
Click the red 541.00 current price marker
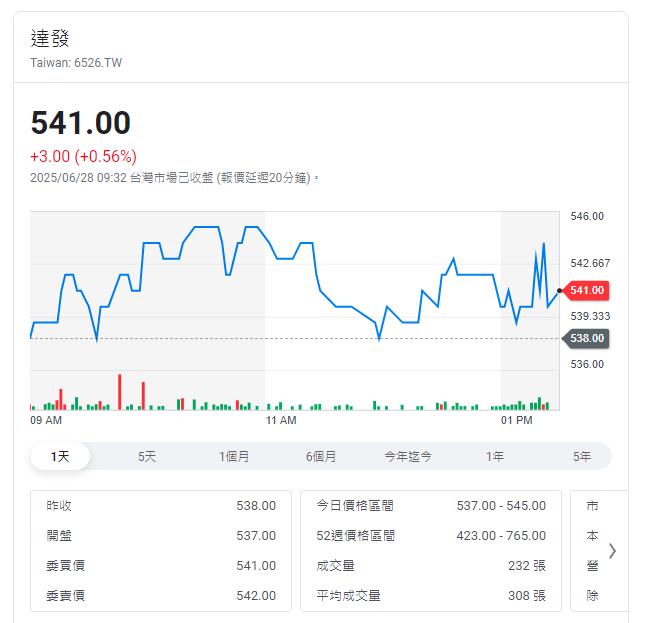(x=586, y=290)
